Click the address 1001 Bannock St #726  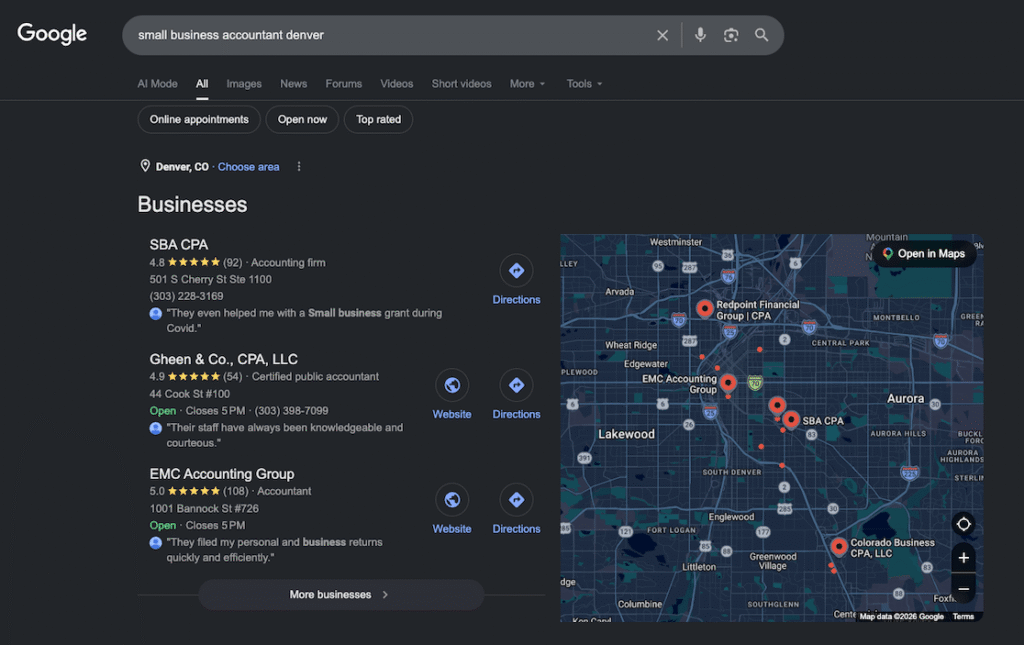[204, 509]
